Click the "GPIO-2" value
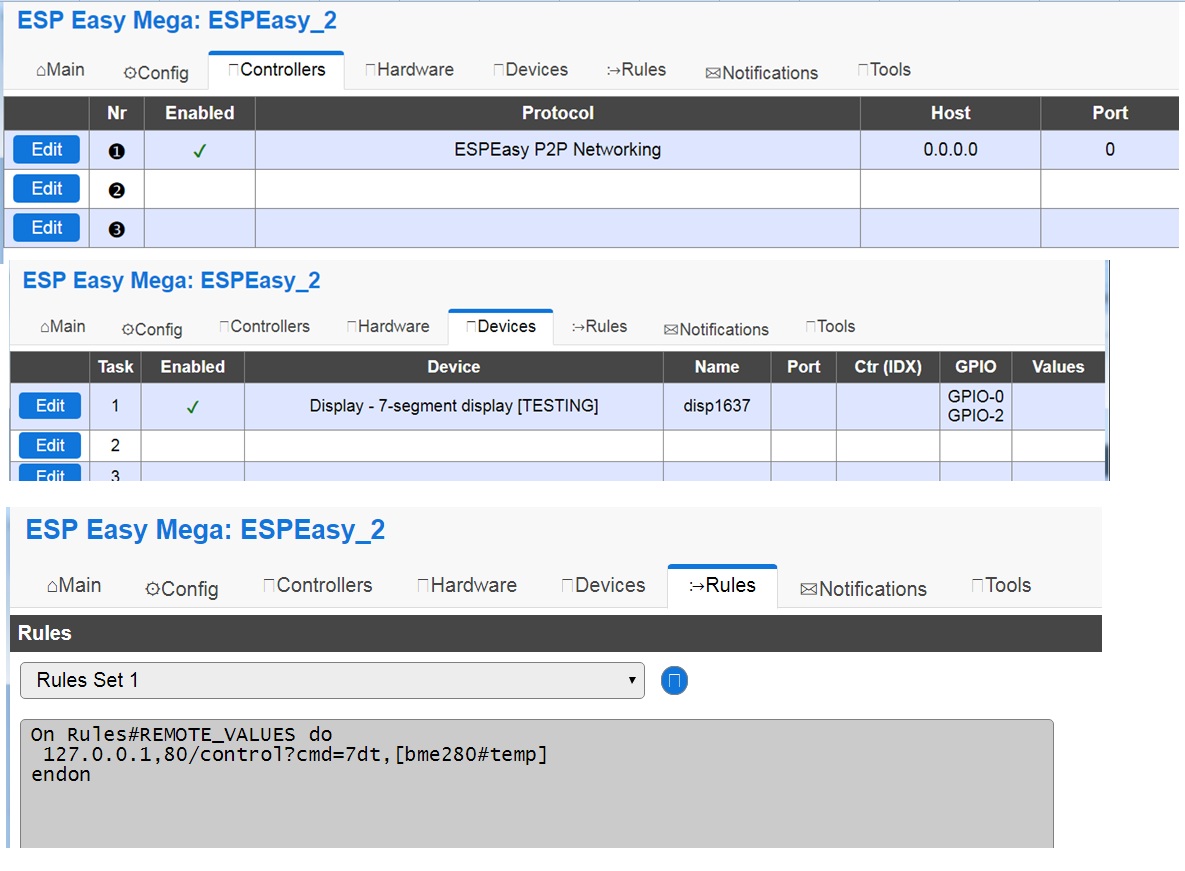This screenshot has width=1185, height=871. 976,415
